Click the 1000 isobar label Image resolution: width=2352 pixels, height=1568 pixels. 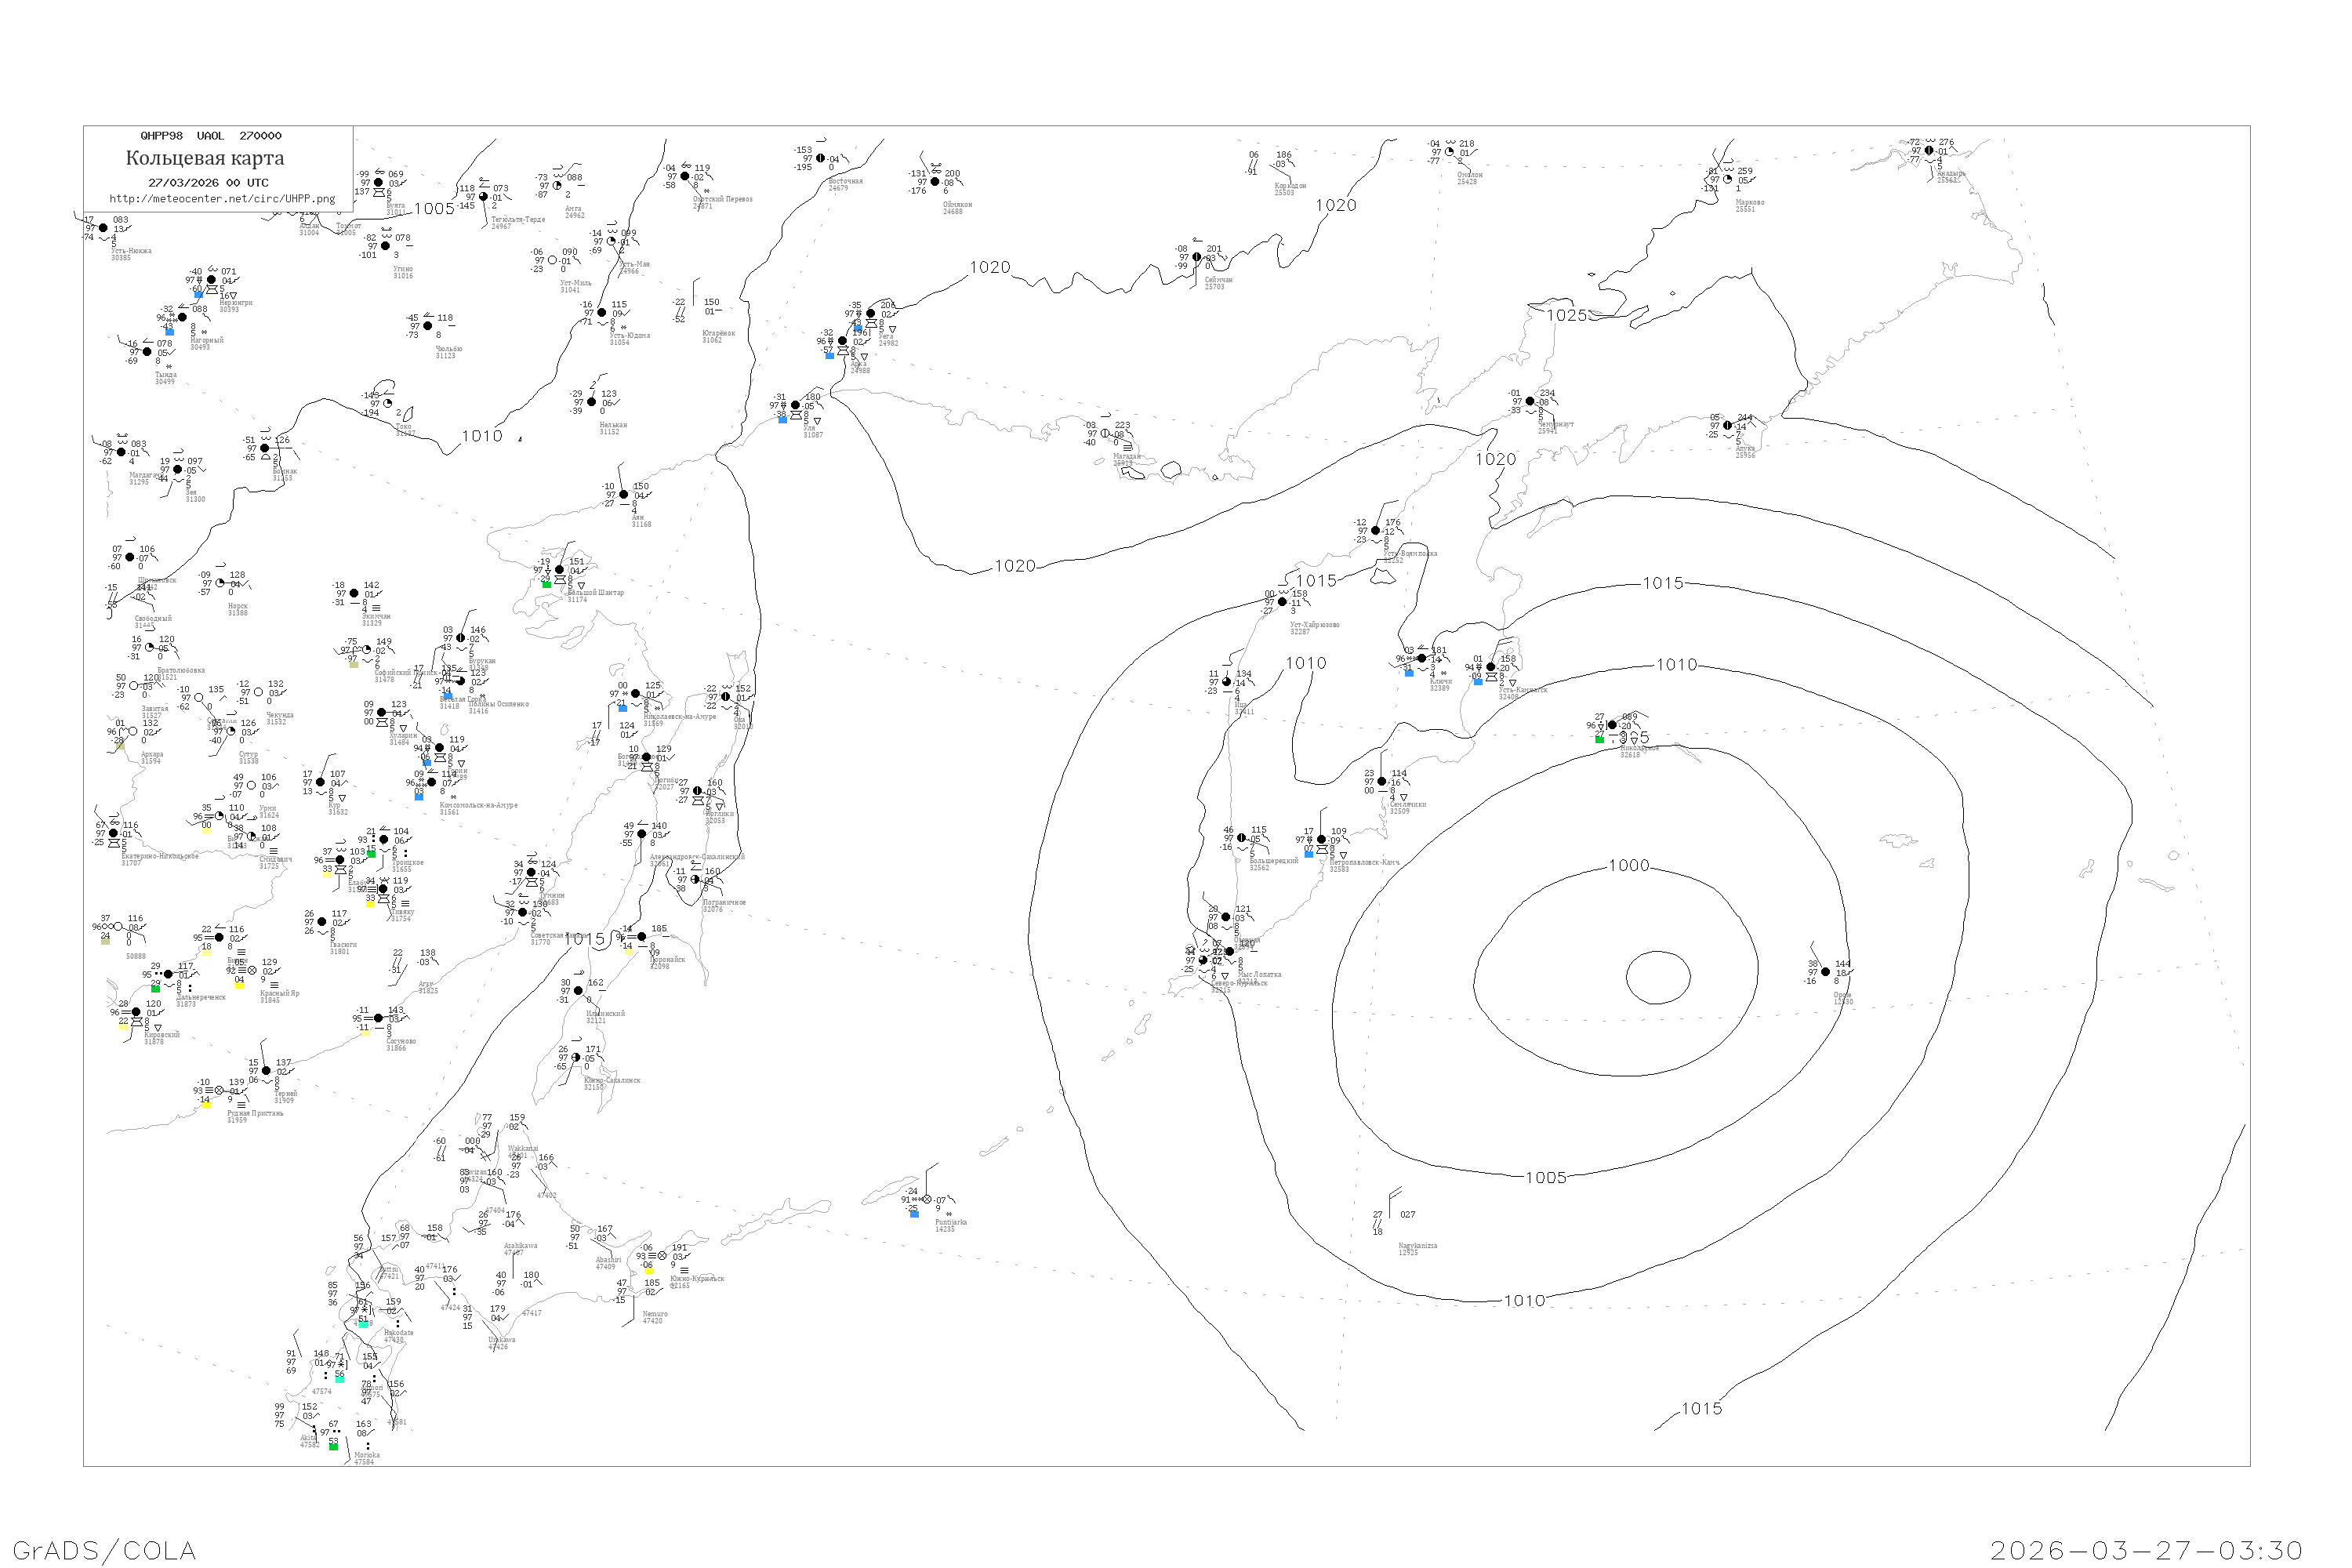(1629, 866)
